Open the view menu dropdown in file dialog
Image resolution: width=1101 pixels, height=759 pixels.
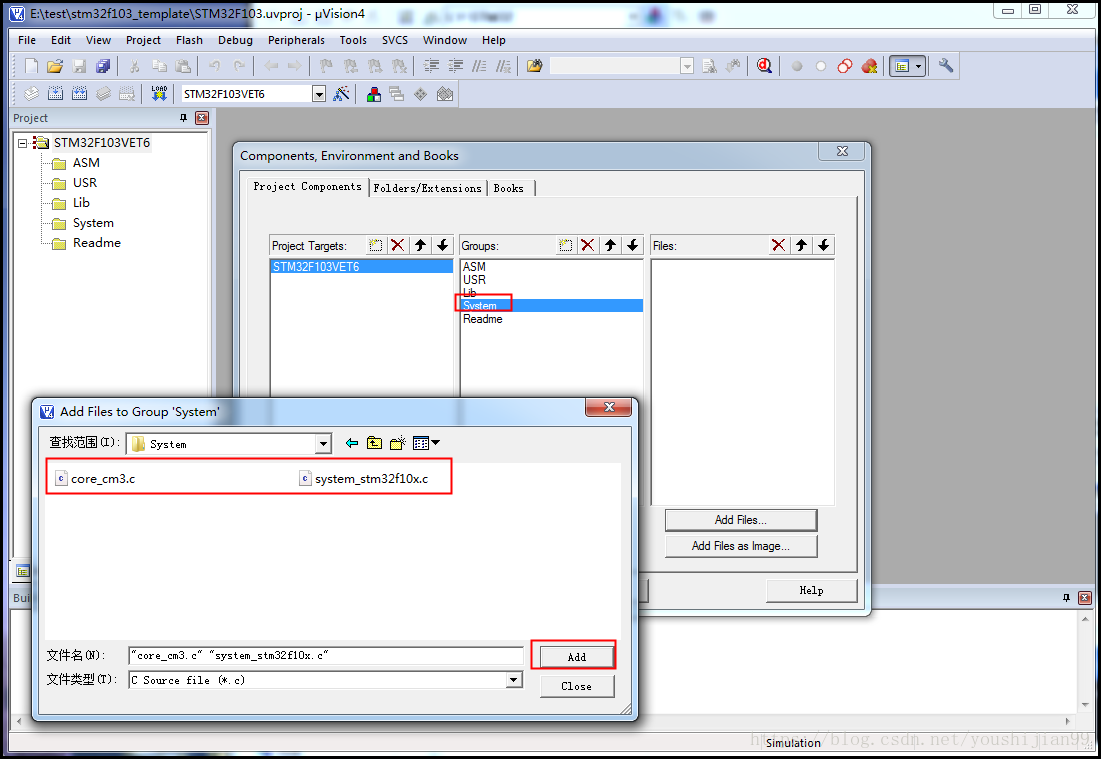coord(435,443)
